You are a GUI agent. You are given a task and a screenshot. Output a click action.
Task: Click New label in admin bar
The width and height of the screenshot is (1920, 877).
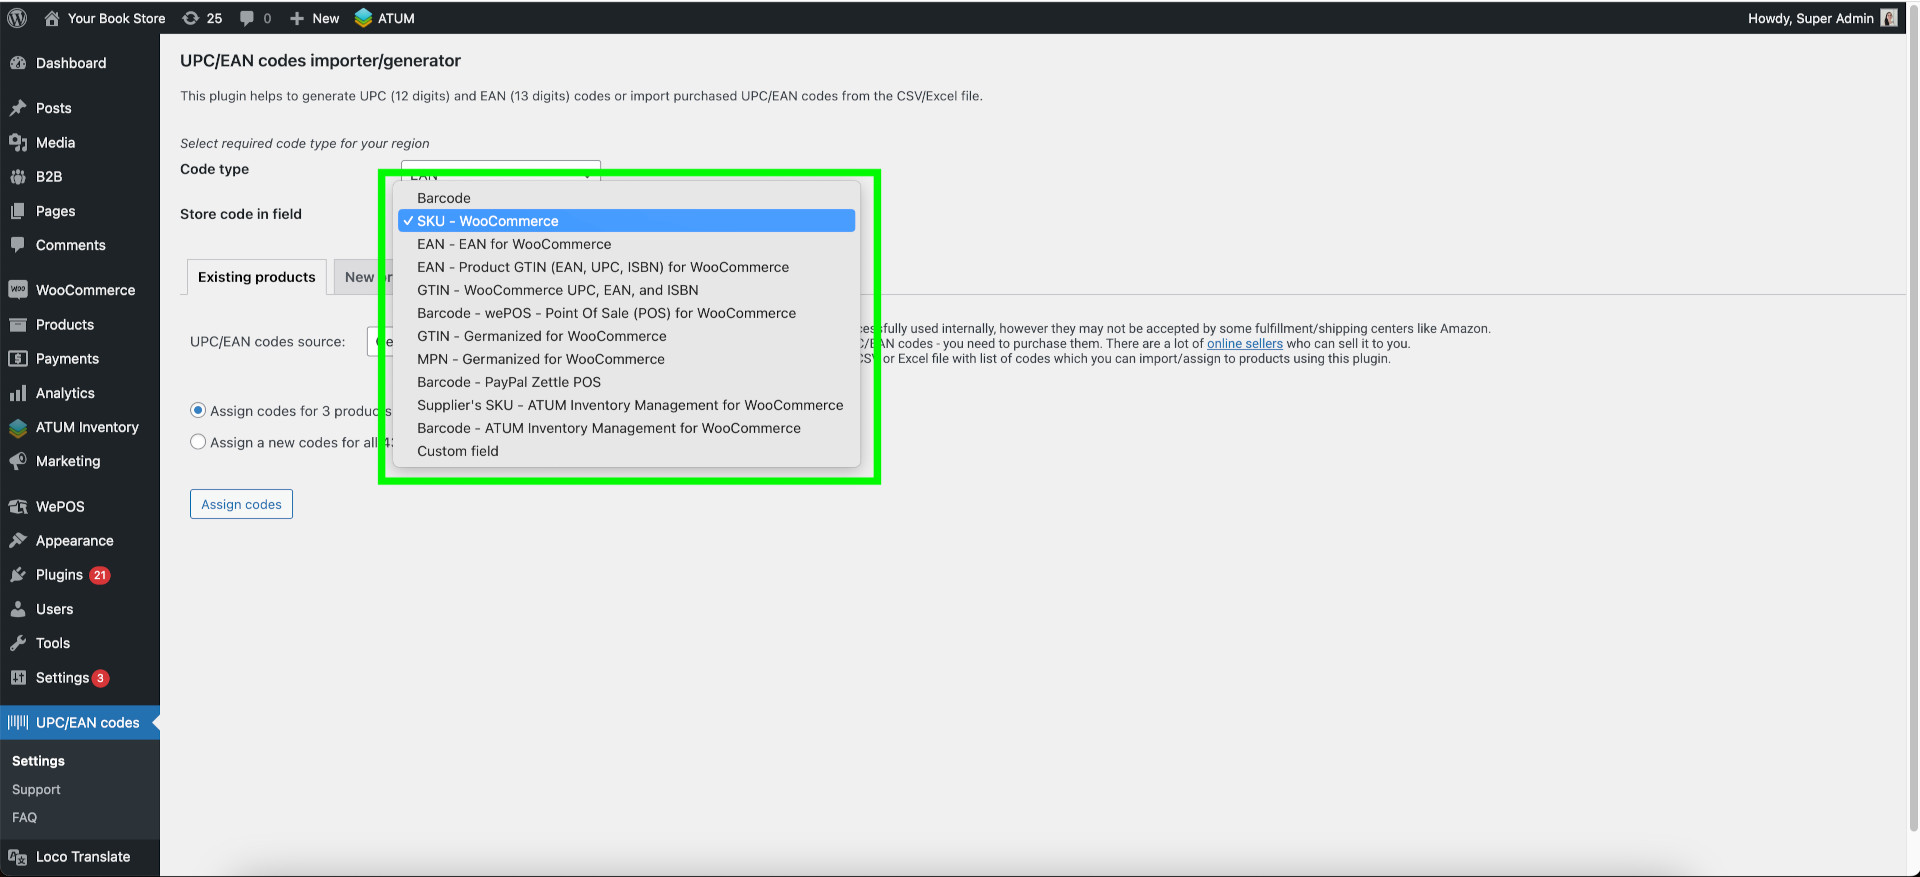[326, 18]
